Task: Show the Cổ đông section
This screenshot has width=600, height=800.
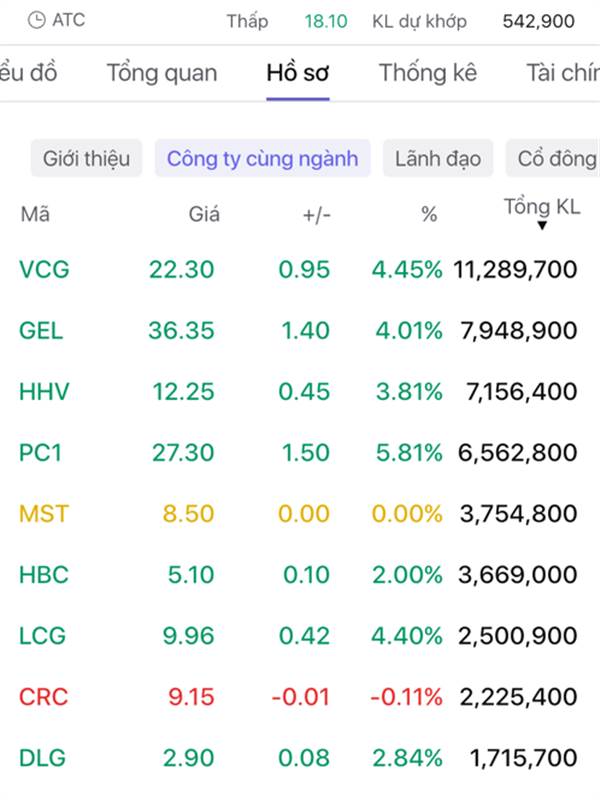Action: [x=557, y=159]
